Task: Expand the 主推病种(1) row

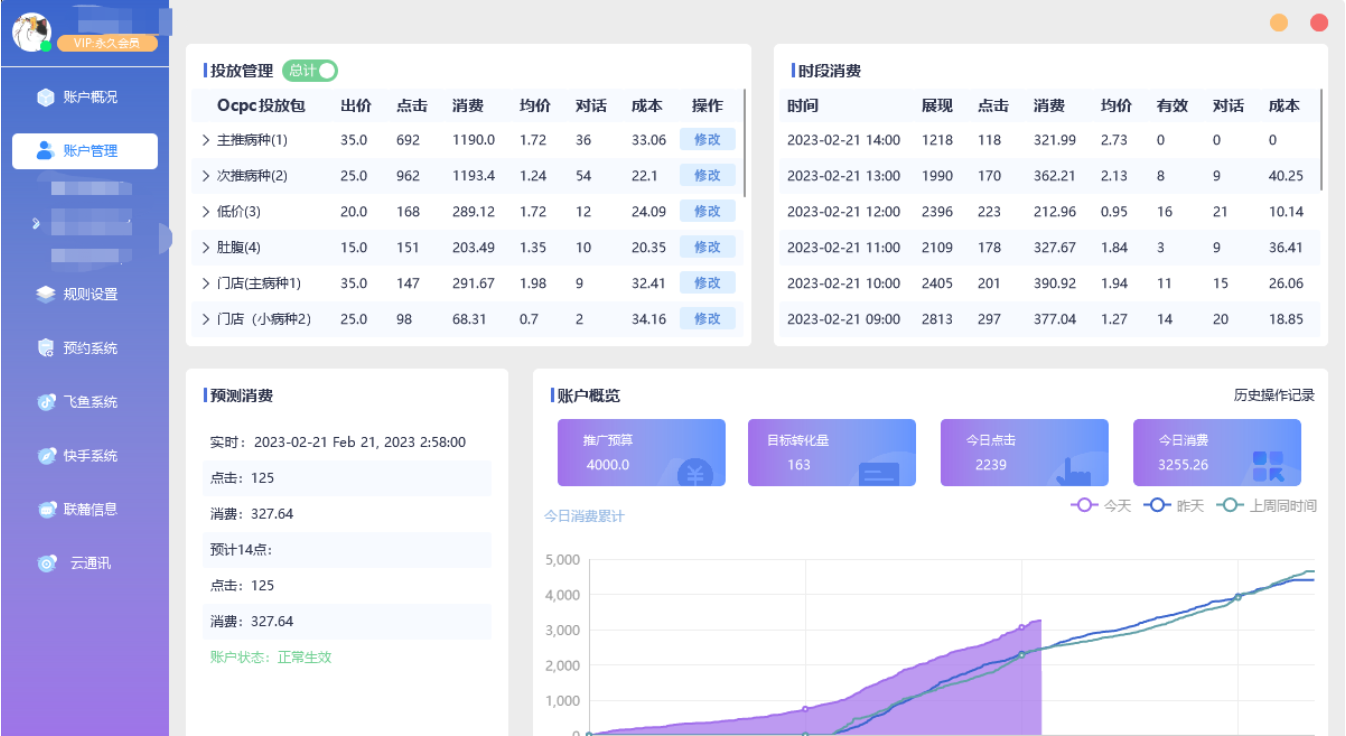Action: 206,140
